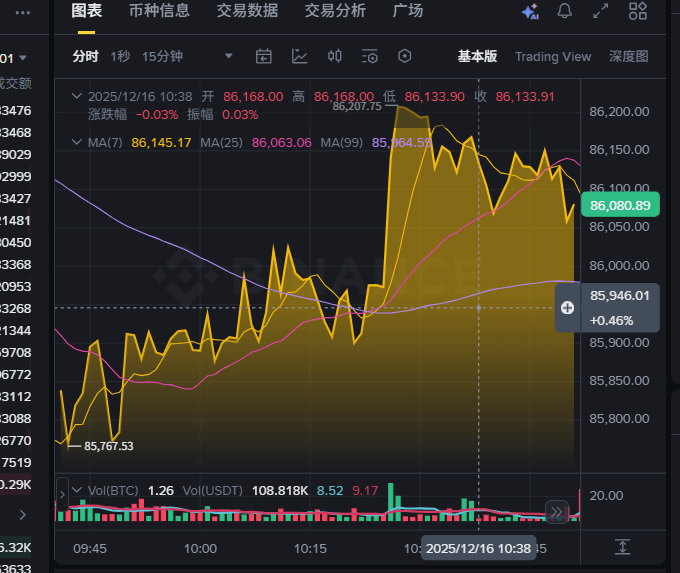Click the crosshair price label 85,946.01
The width and height of the screenshot is (680, 573).
620,296
